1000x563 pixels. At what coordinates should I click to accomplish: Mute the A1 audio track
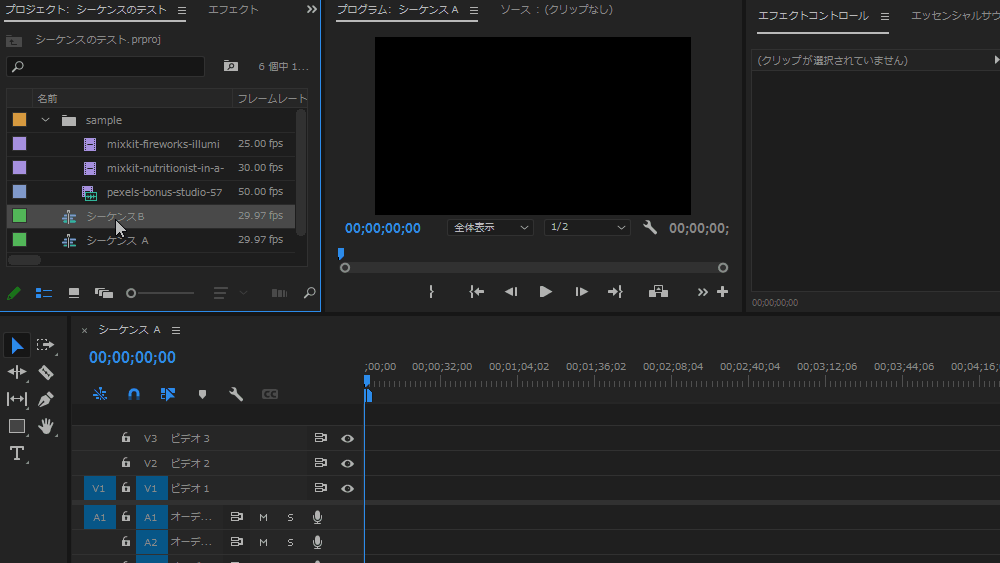point(264,517)
